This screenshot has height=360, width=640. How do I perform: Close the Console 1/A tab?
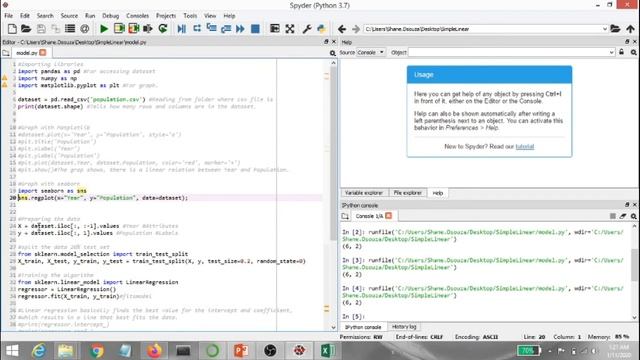tap(389, 216)
